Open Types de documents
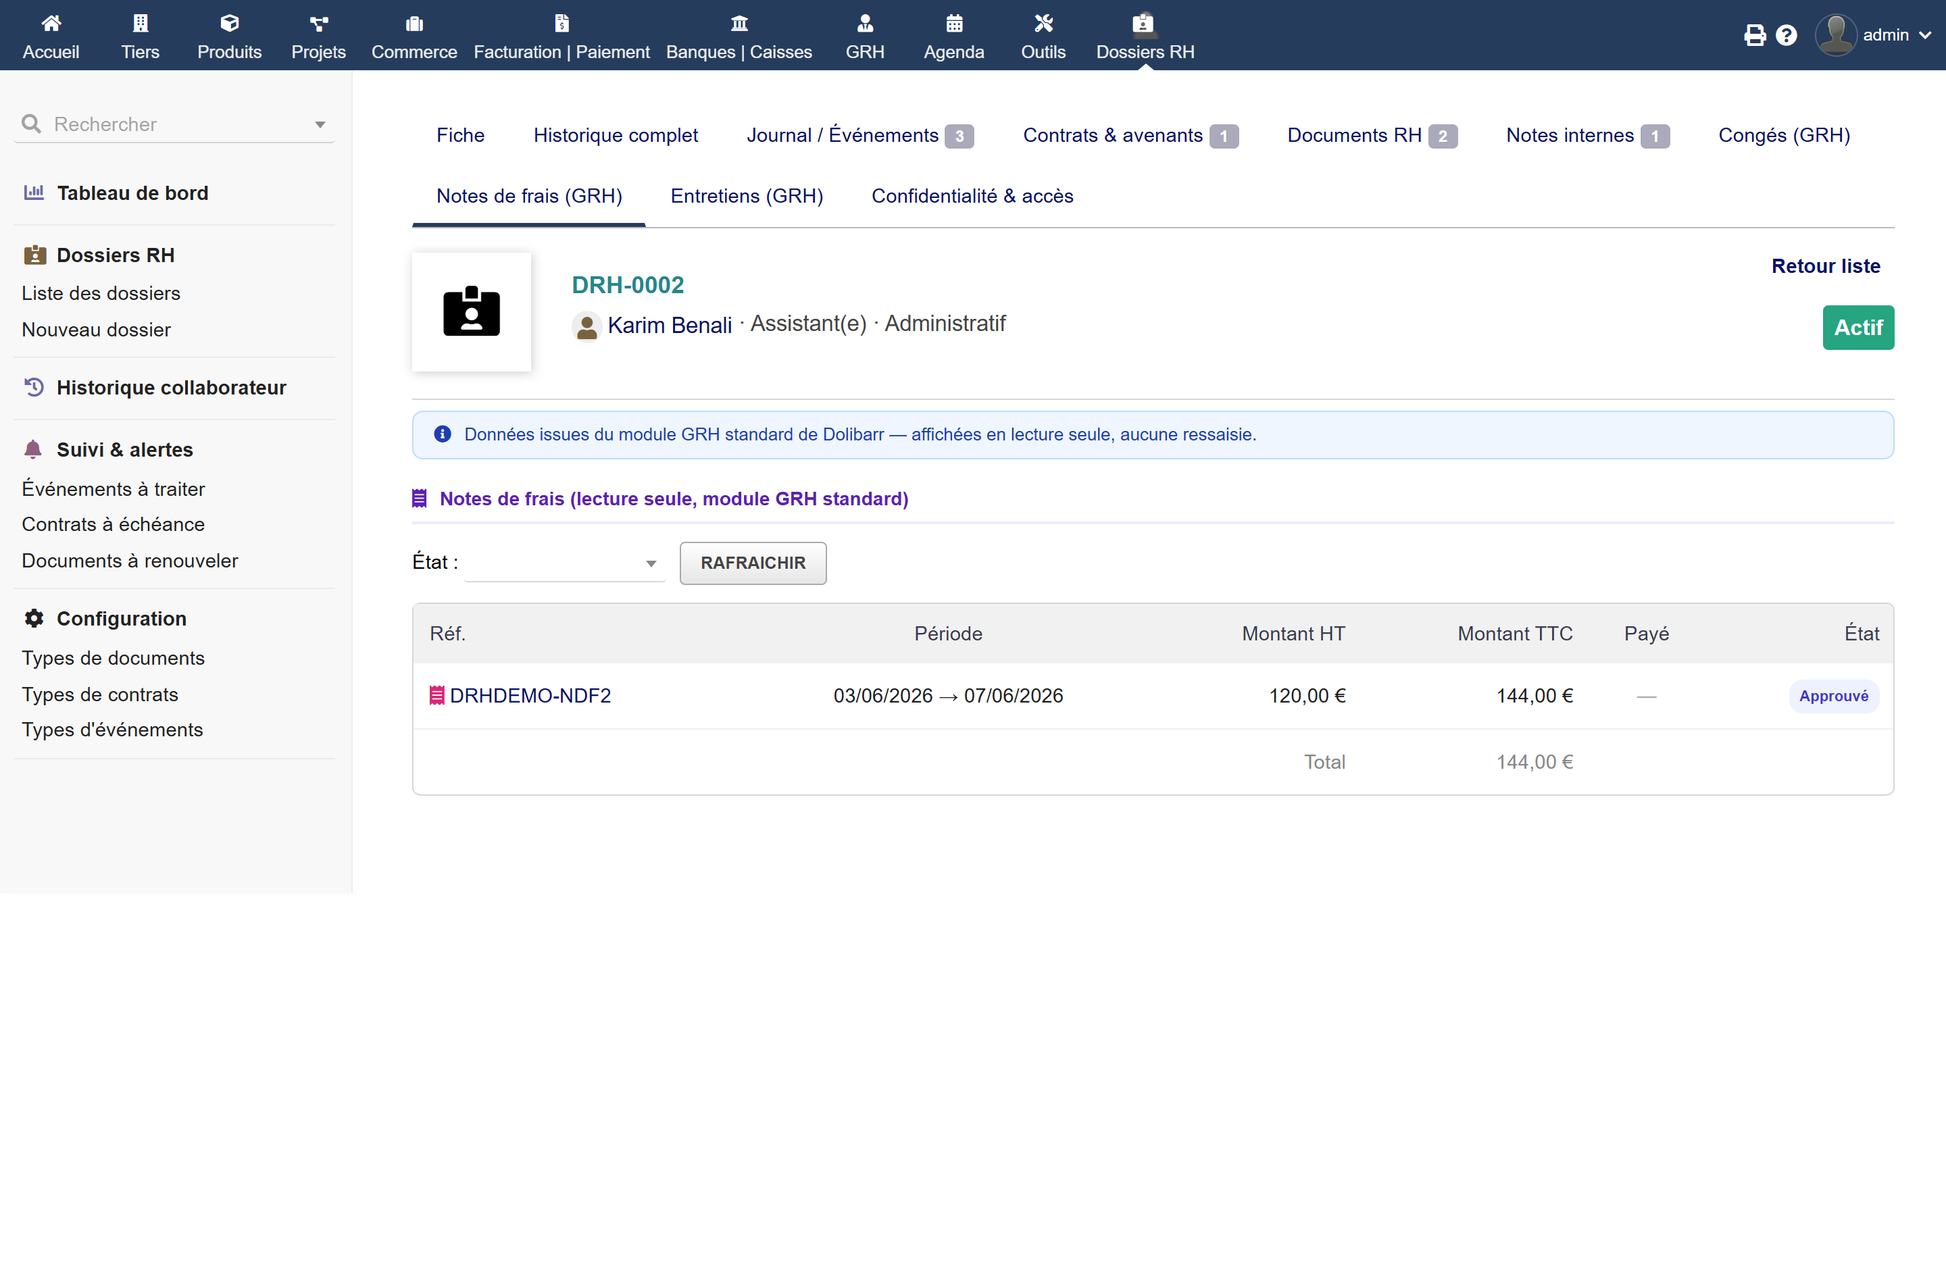Image resolution: width=1946 pixels, height=1270 pixels. tap(113, 658)
